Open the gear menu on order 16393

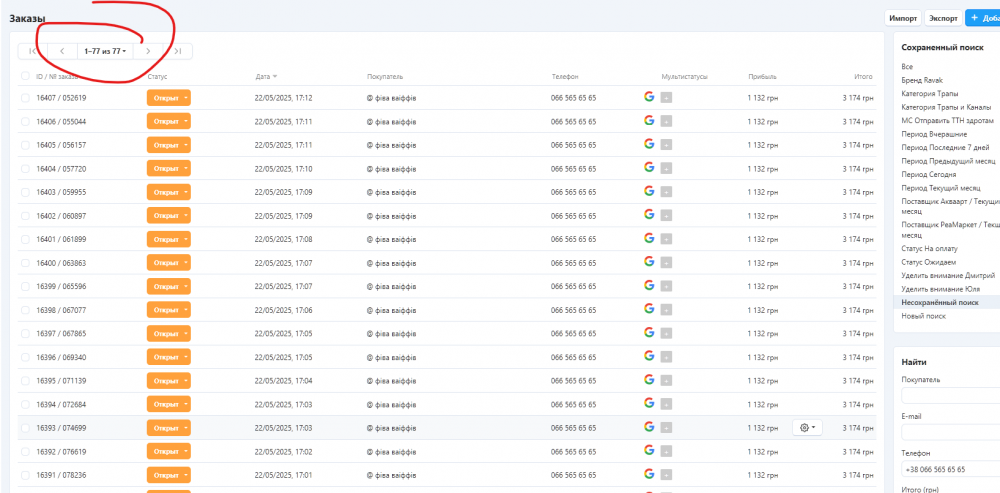point(806,427)
